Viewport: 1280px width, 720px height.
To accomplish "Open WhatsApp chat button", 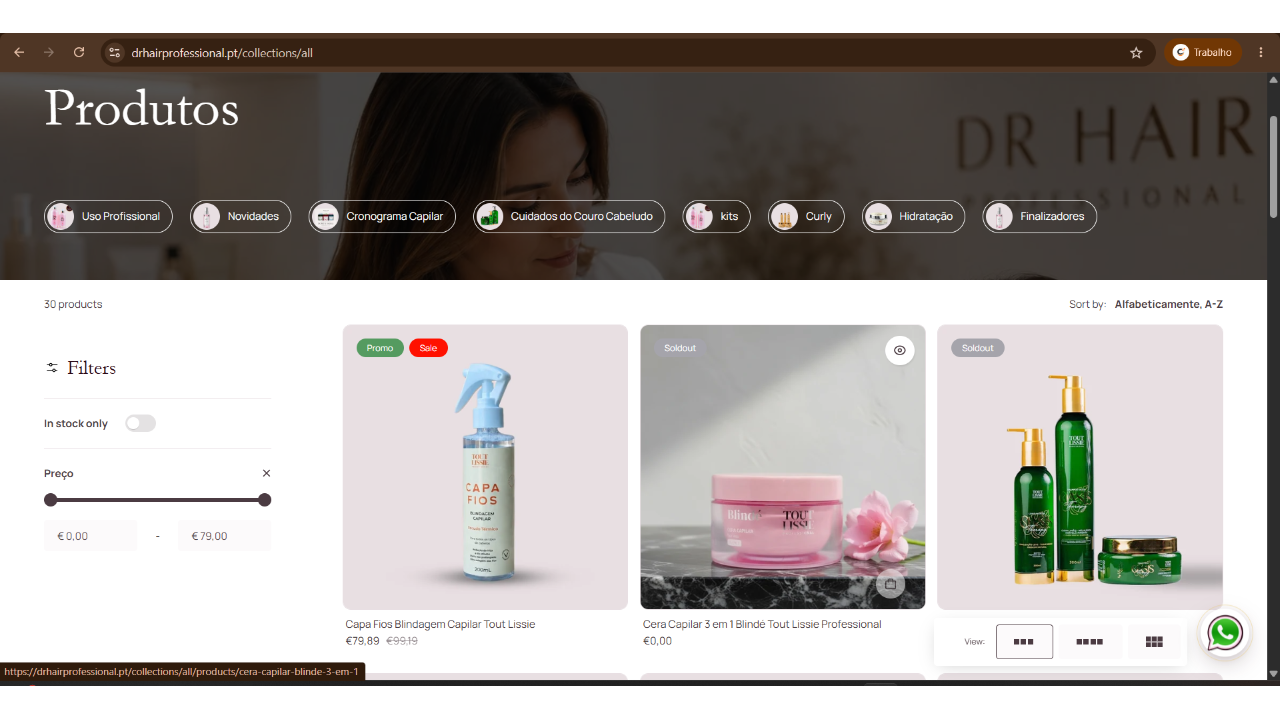I will 1225,633.
